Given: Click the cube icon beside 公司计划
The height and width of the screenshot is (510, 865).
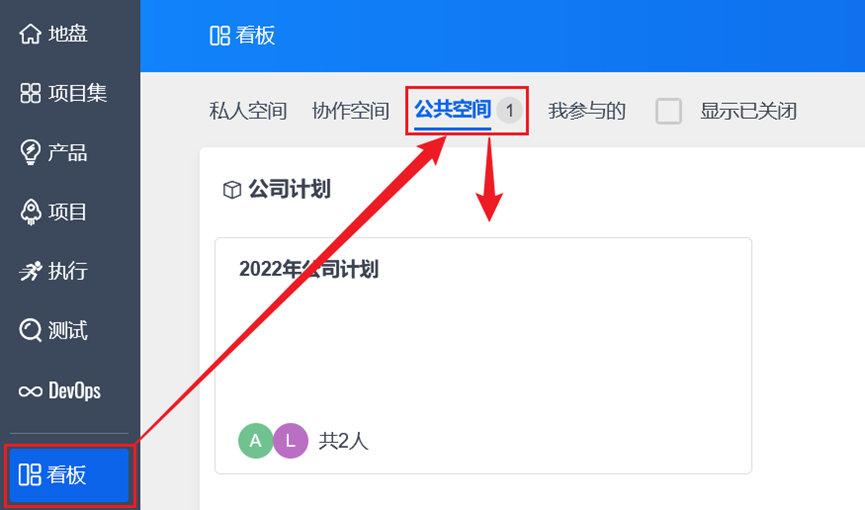Looking at the screenshot, I should 232,189.
